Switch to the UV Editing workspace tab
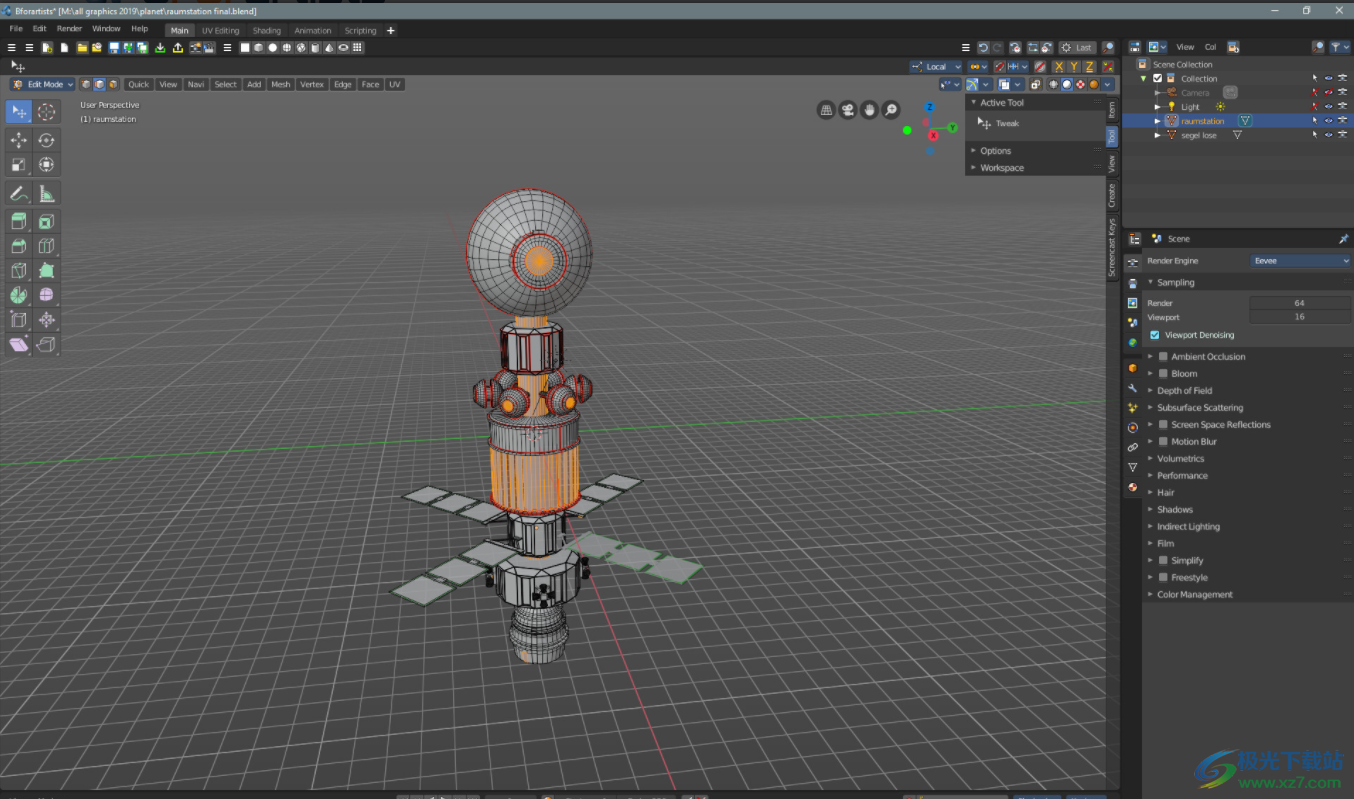1354x799 pixels. point(220,31)
